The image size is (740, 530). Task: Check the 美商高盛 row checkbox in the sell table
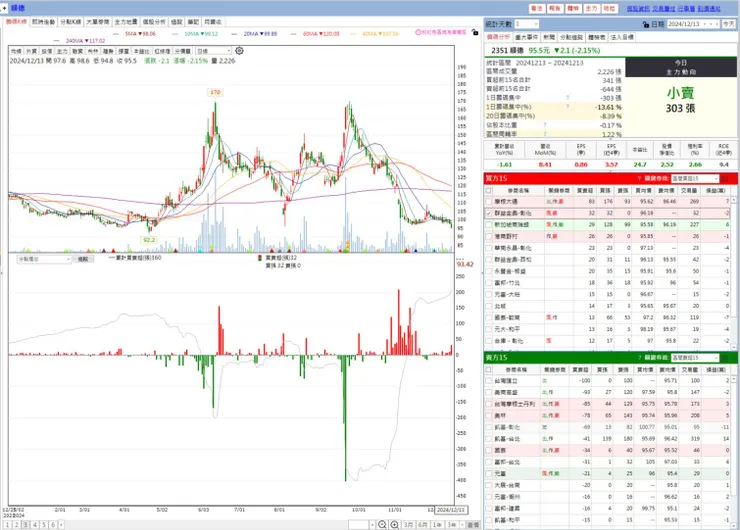pos(489,392)
